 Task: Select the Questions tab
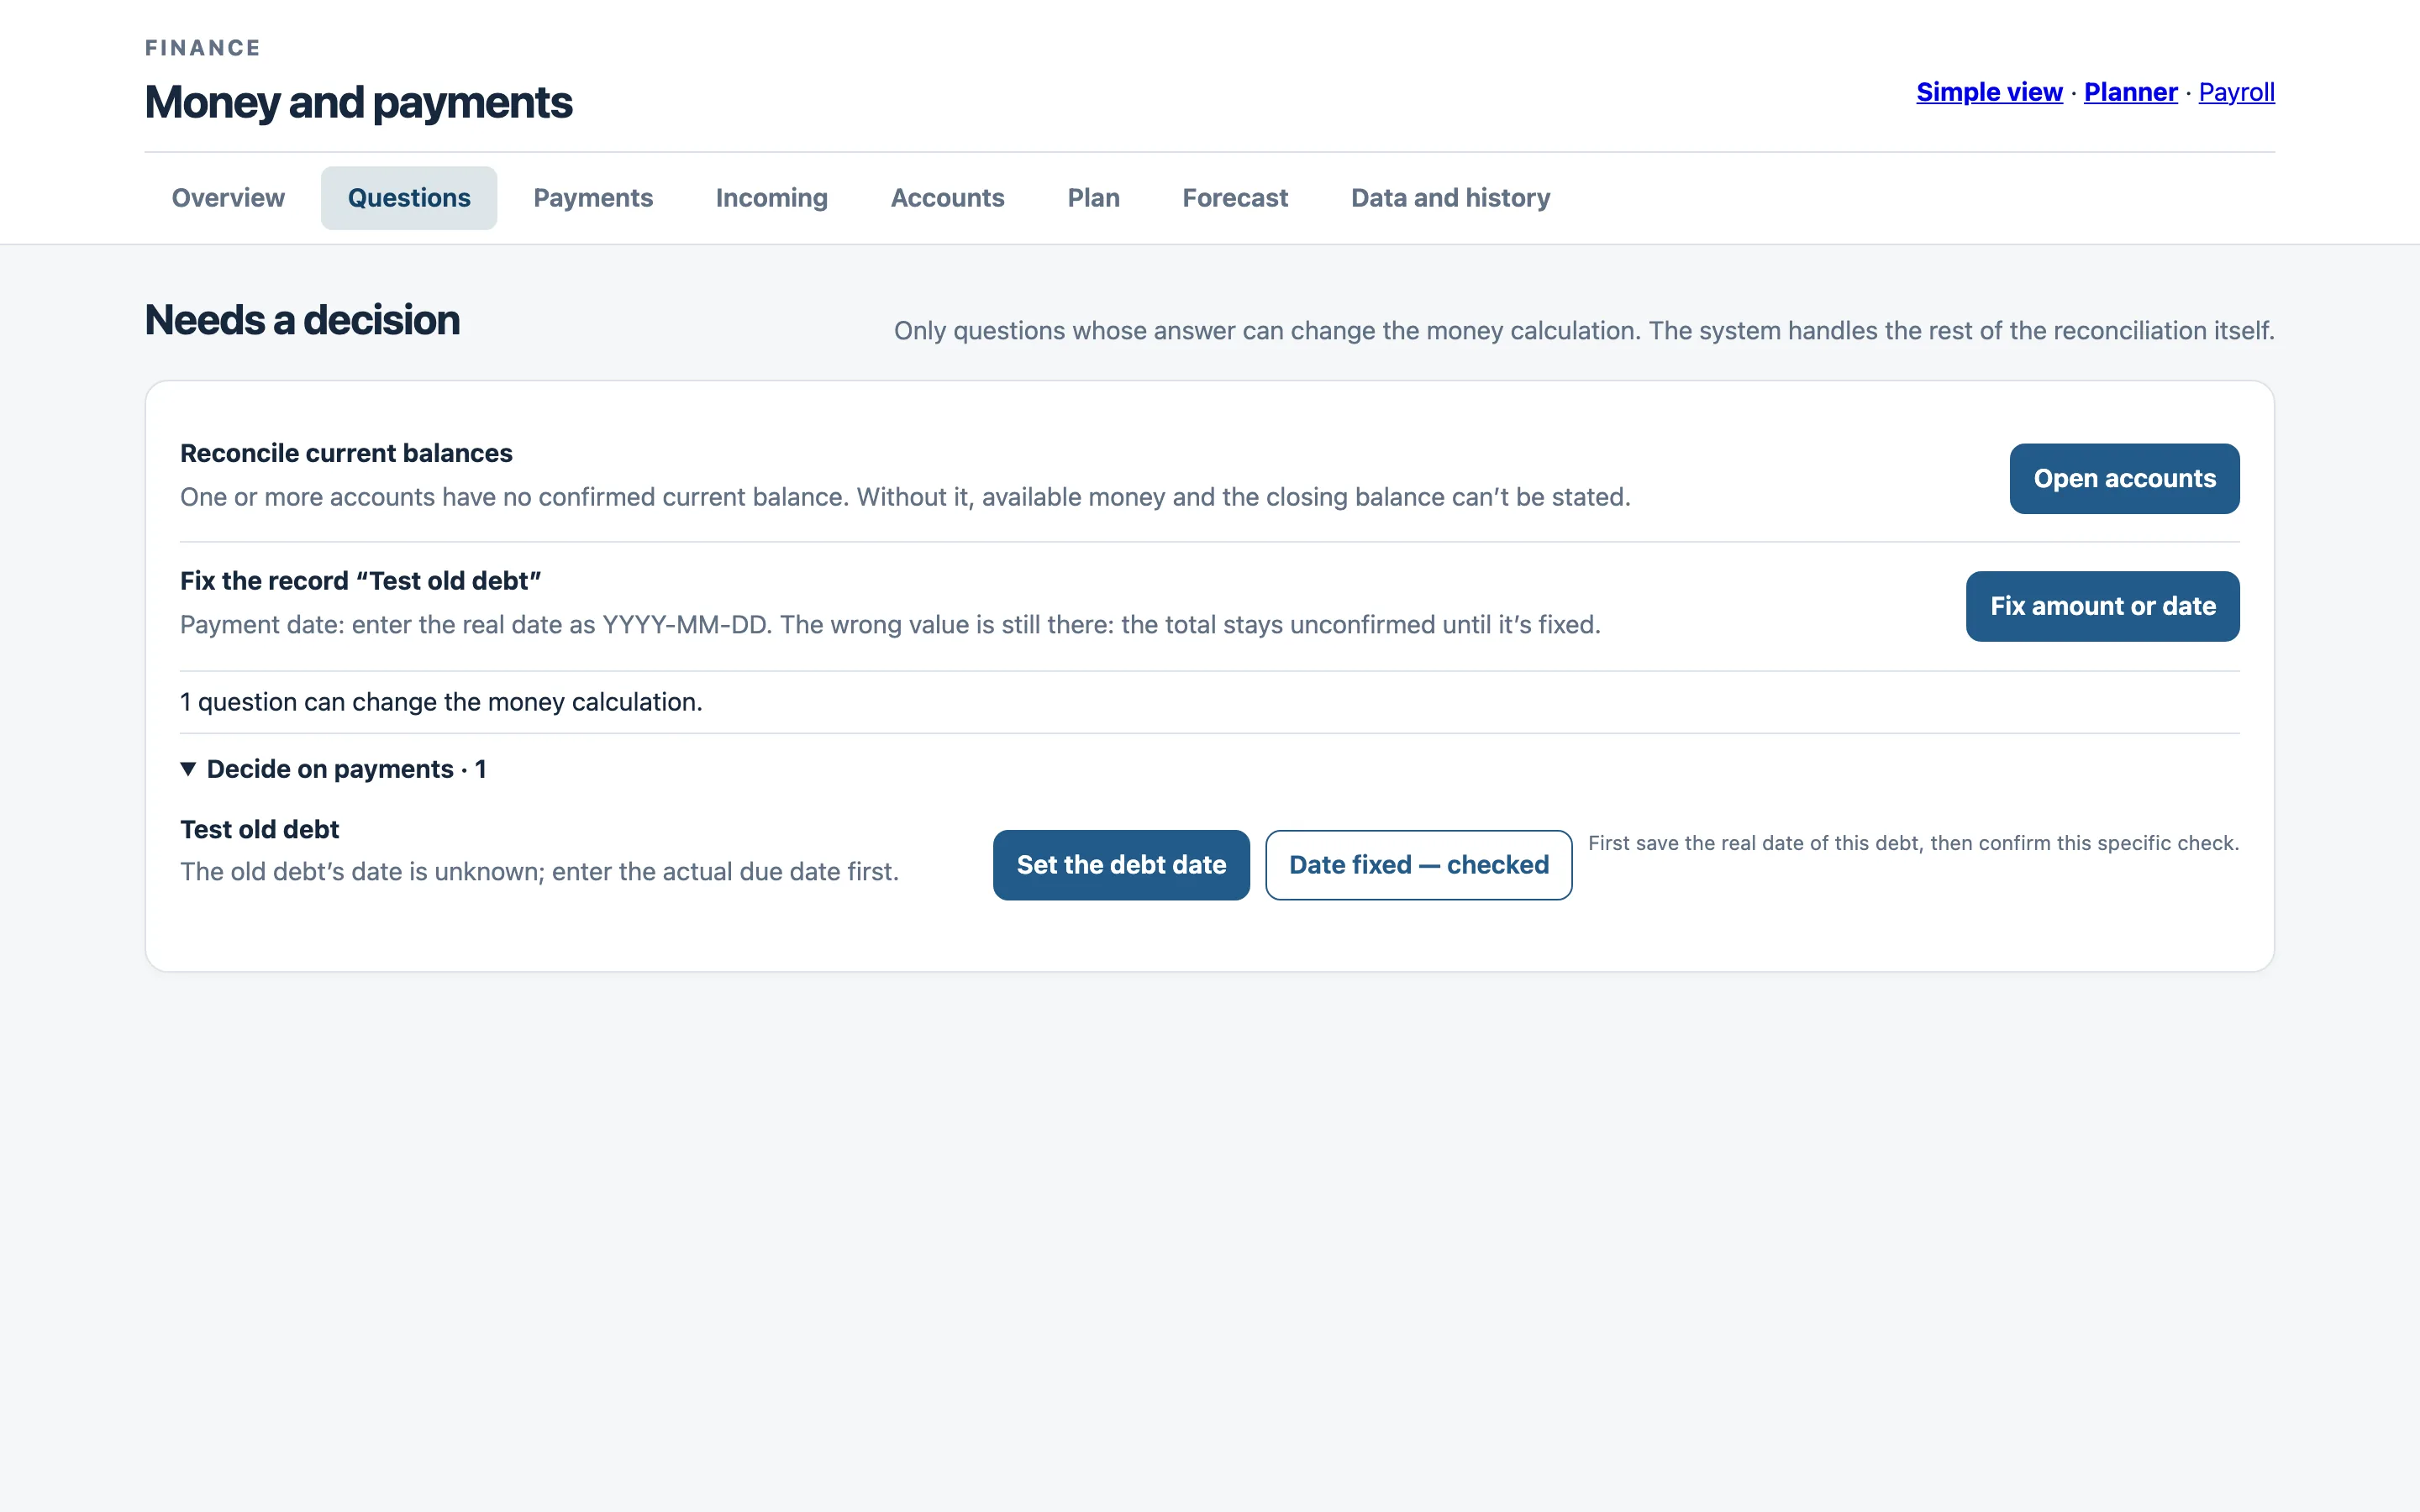[x=409, y=198]
